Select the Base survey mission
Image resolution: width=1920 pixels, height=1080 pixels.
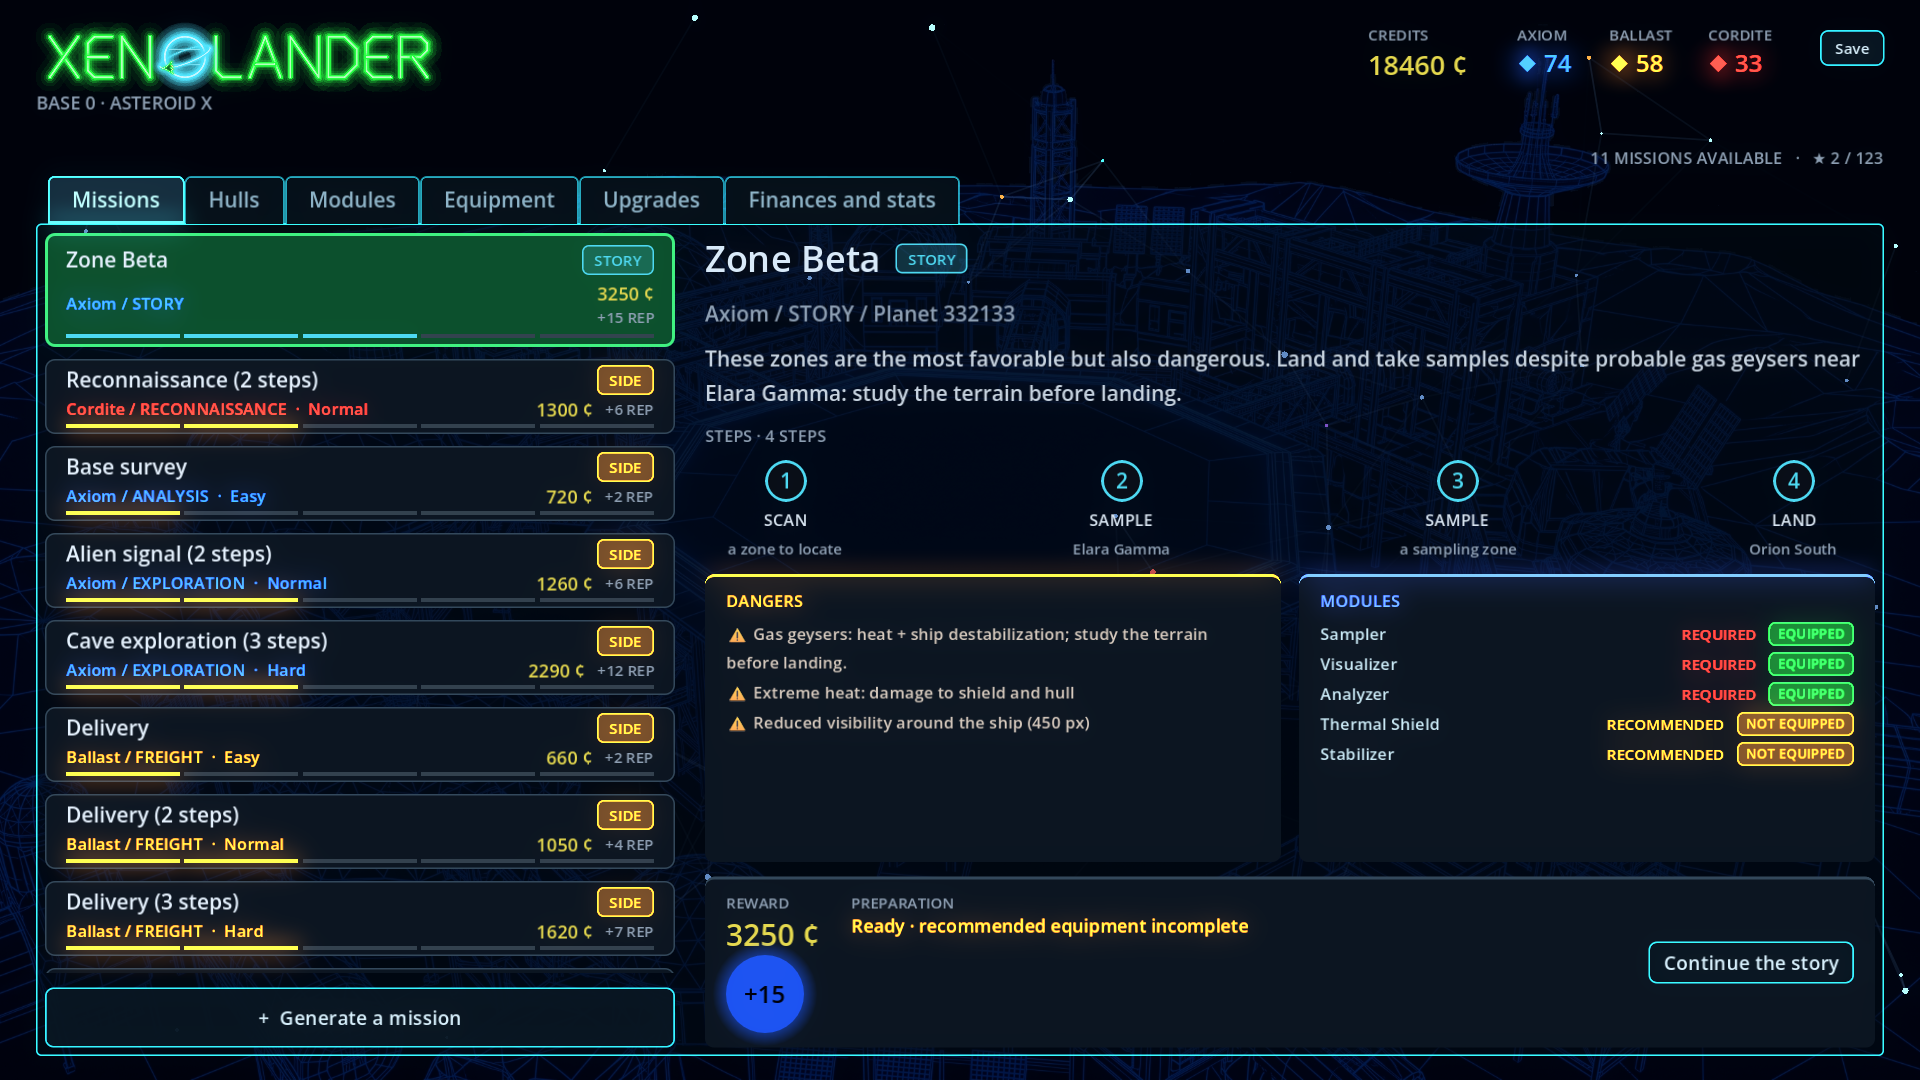point(360,484)
